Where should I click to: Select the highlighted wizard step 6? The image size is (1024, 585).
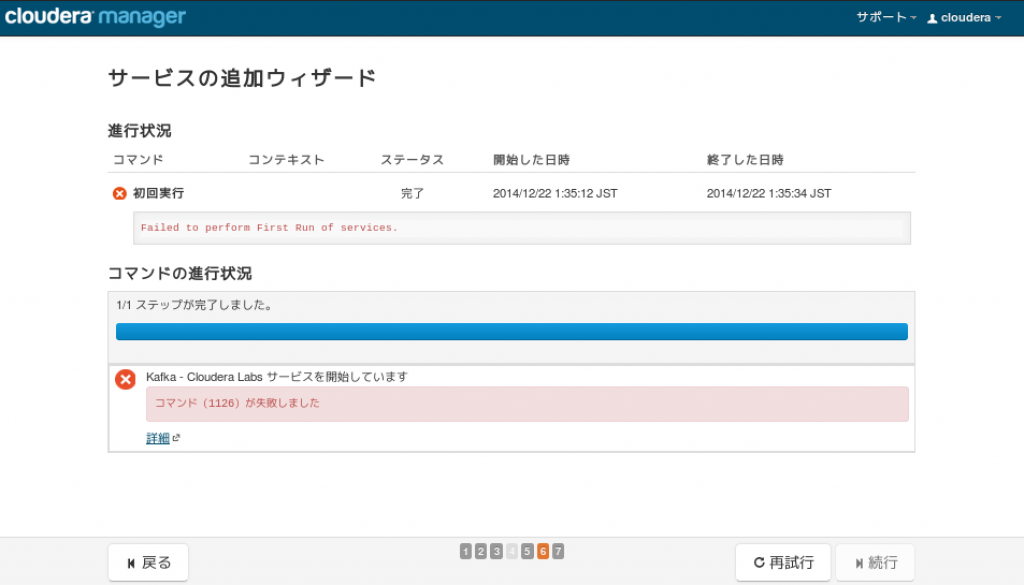543,552
